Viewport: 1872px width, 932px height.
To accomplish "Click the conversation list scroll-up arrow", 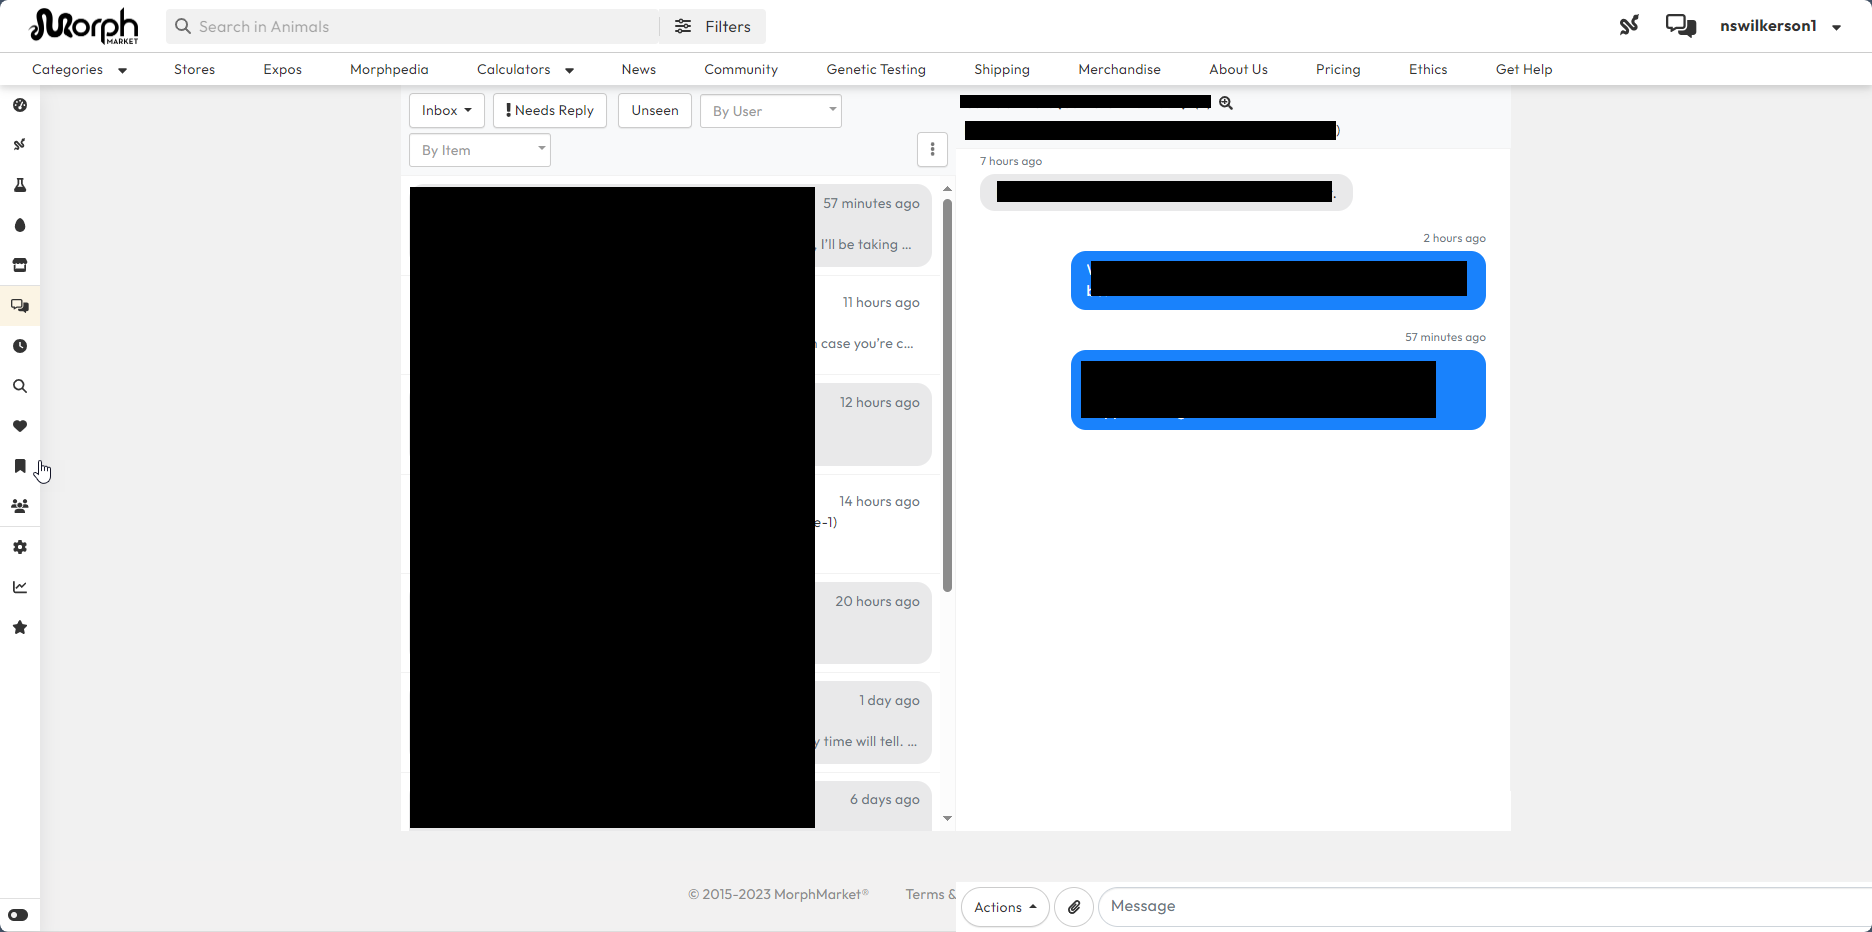I will coord(947,189).
